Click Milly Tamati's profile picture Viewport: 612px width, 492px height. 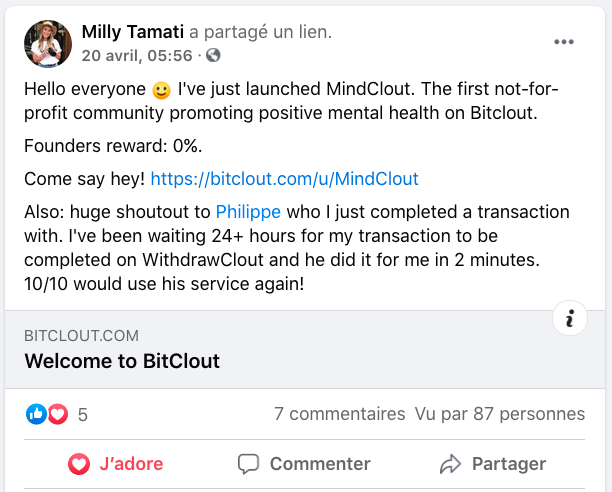48,43
